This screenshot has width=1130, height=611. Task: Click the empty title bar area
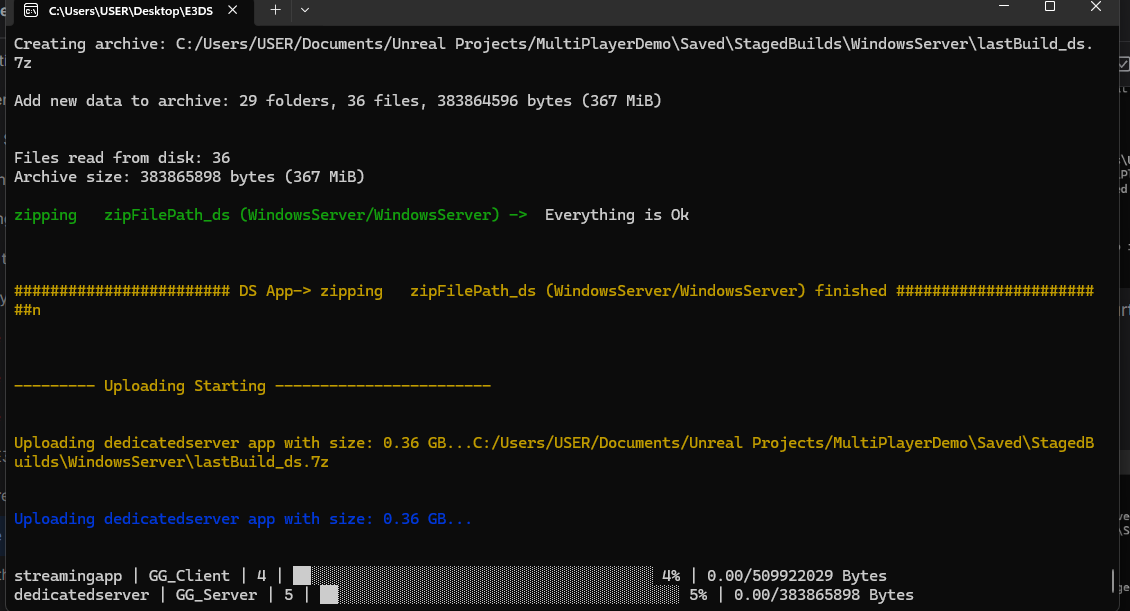click(650, 10)
